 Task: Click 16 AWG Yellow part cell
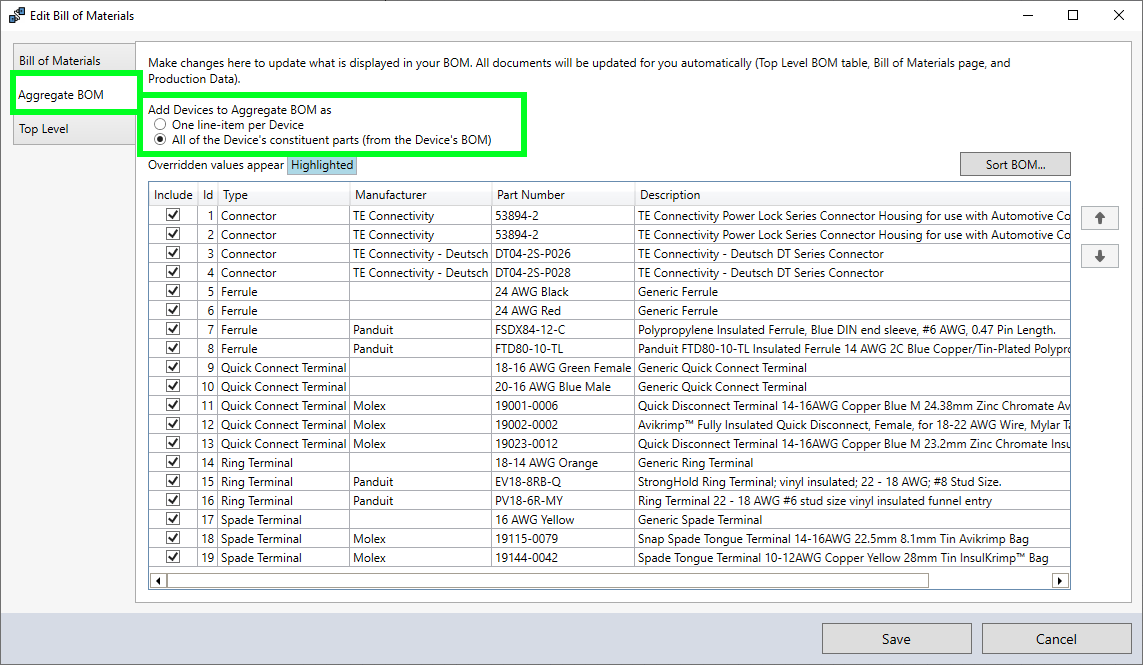coord(563,519)
